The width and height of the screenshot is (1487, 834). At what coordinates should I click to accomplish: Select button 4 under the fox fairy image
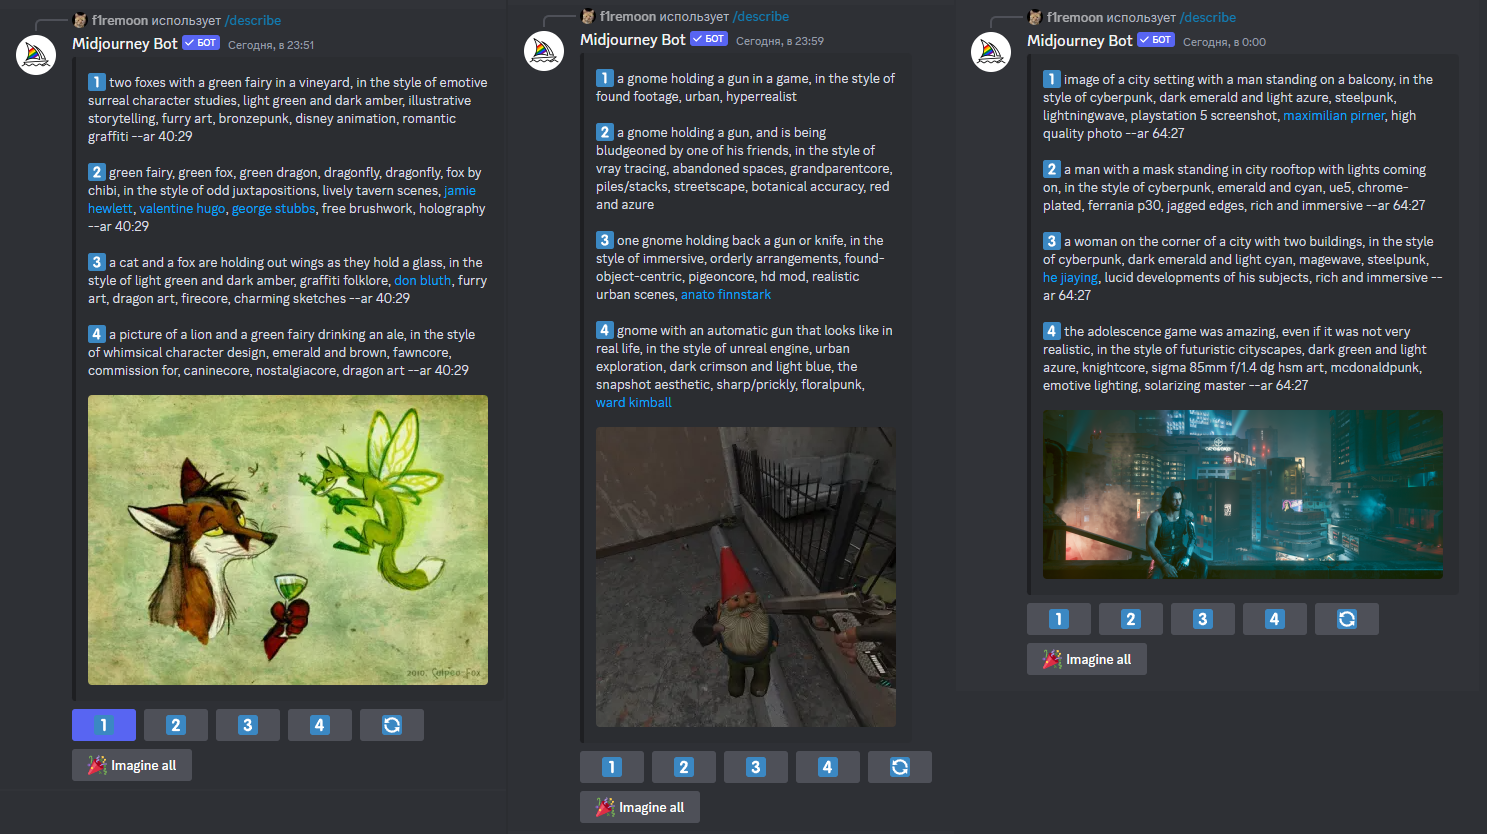pos(320,725)
